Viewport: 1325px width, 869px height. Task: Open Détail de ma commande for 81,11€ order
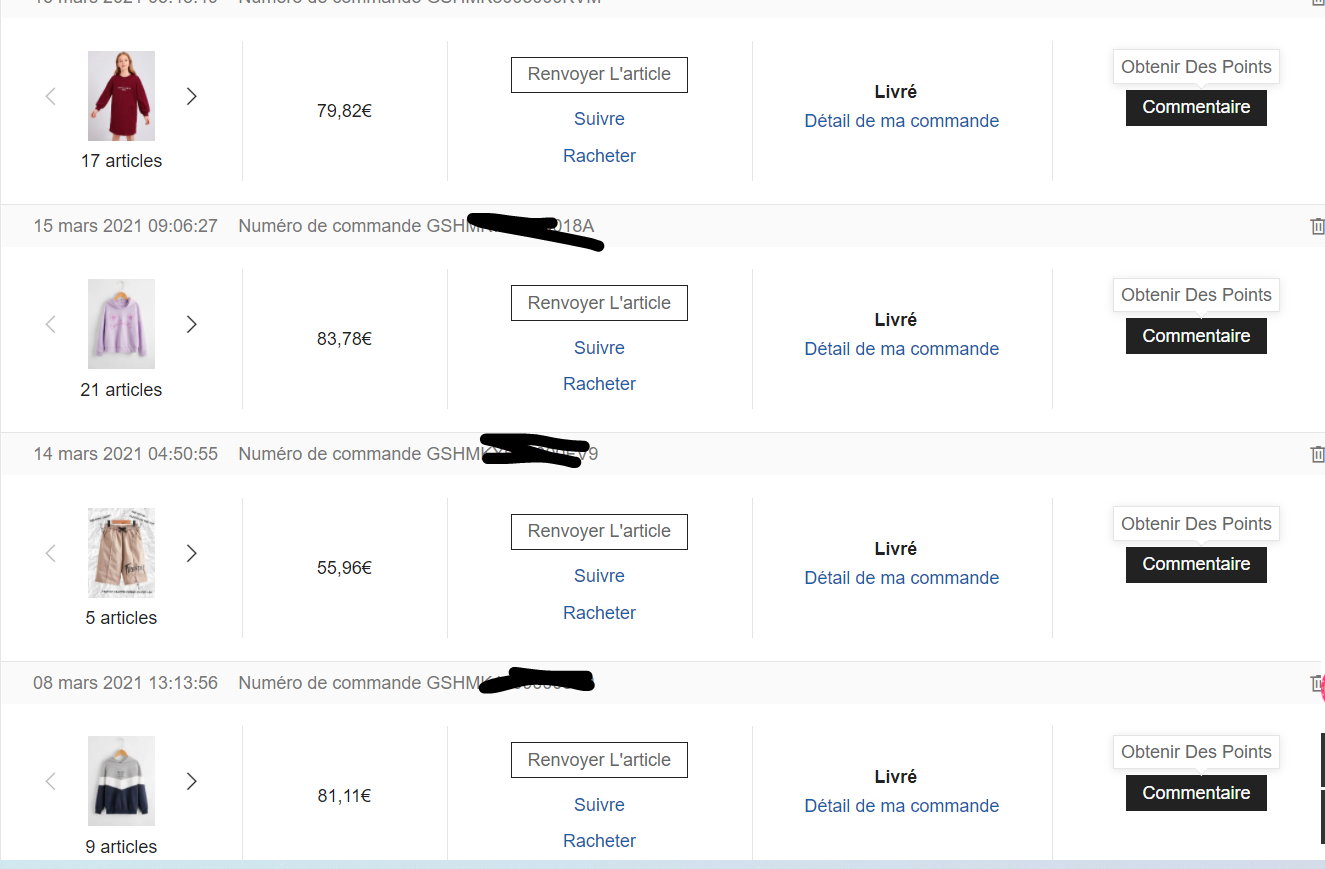click(901, 806)
